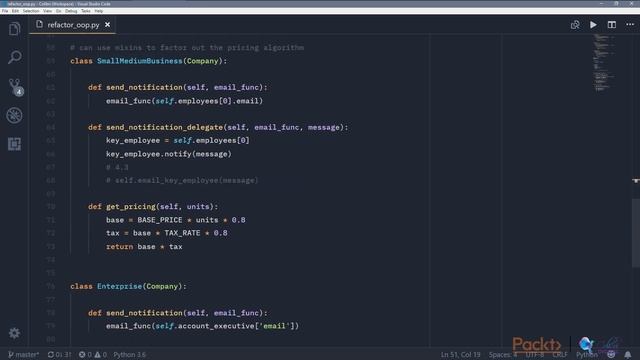Select the refactor_oop.py editor tab
This screenshot has height=360, width=640.
pos(73,25)
